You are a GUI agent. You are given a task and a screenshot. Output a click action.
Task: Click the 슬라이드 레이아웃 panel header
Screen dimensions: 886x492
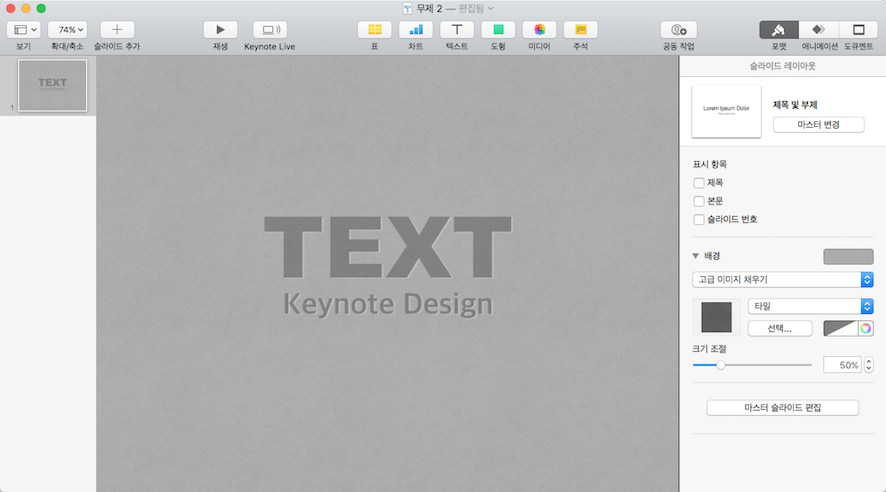click(783, 66)
